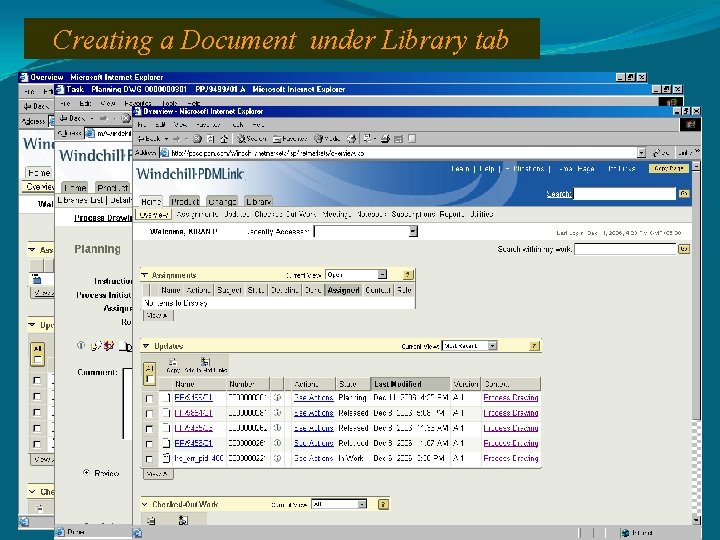720x540 pixels.
Task: Click the Refresh icon in front IE toolbar
Action: [211, 139]
